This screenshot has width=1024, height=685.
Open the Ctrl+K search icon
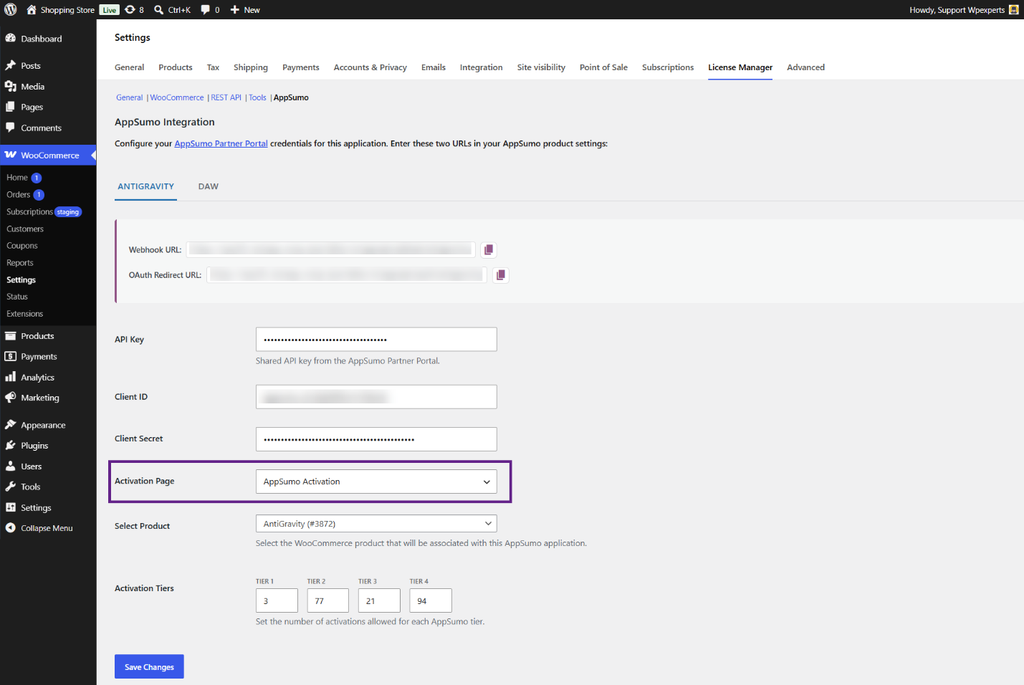coord(159,10)
